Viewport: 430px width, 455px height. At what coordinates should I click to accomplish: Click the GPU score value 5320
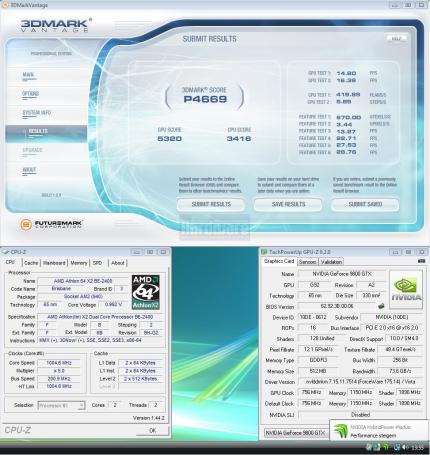(170, 138)
